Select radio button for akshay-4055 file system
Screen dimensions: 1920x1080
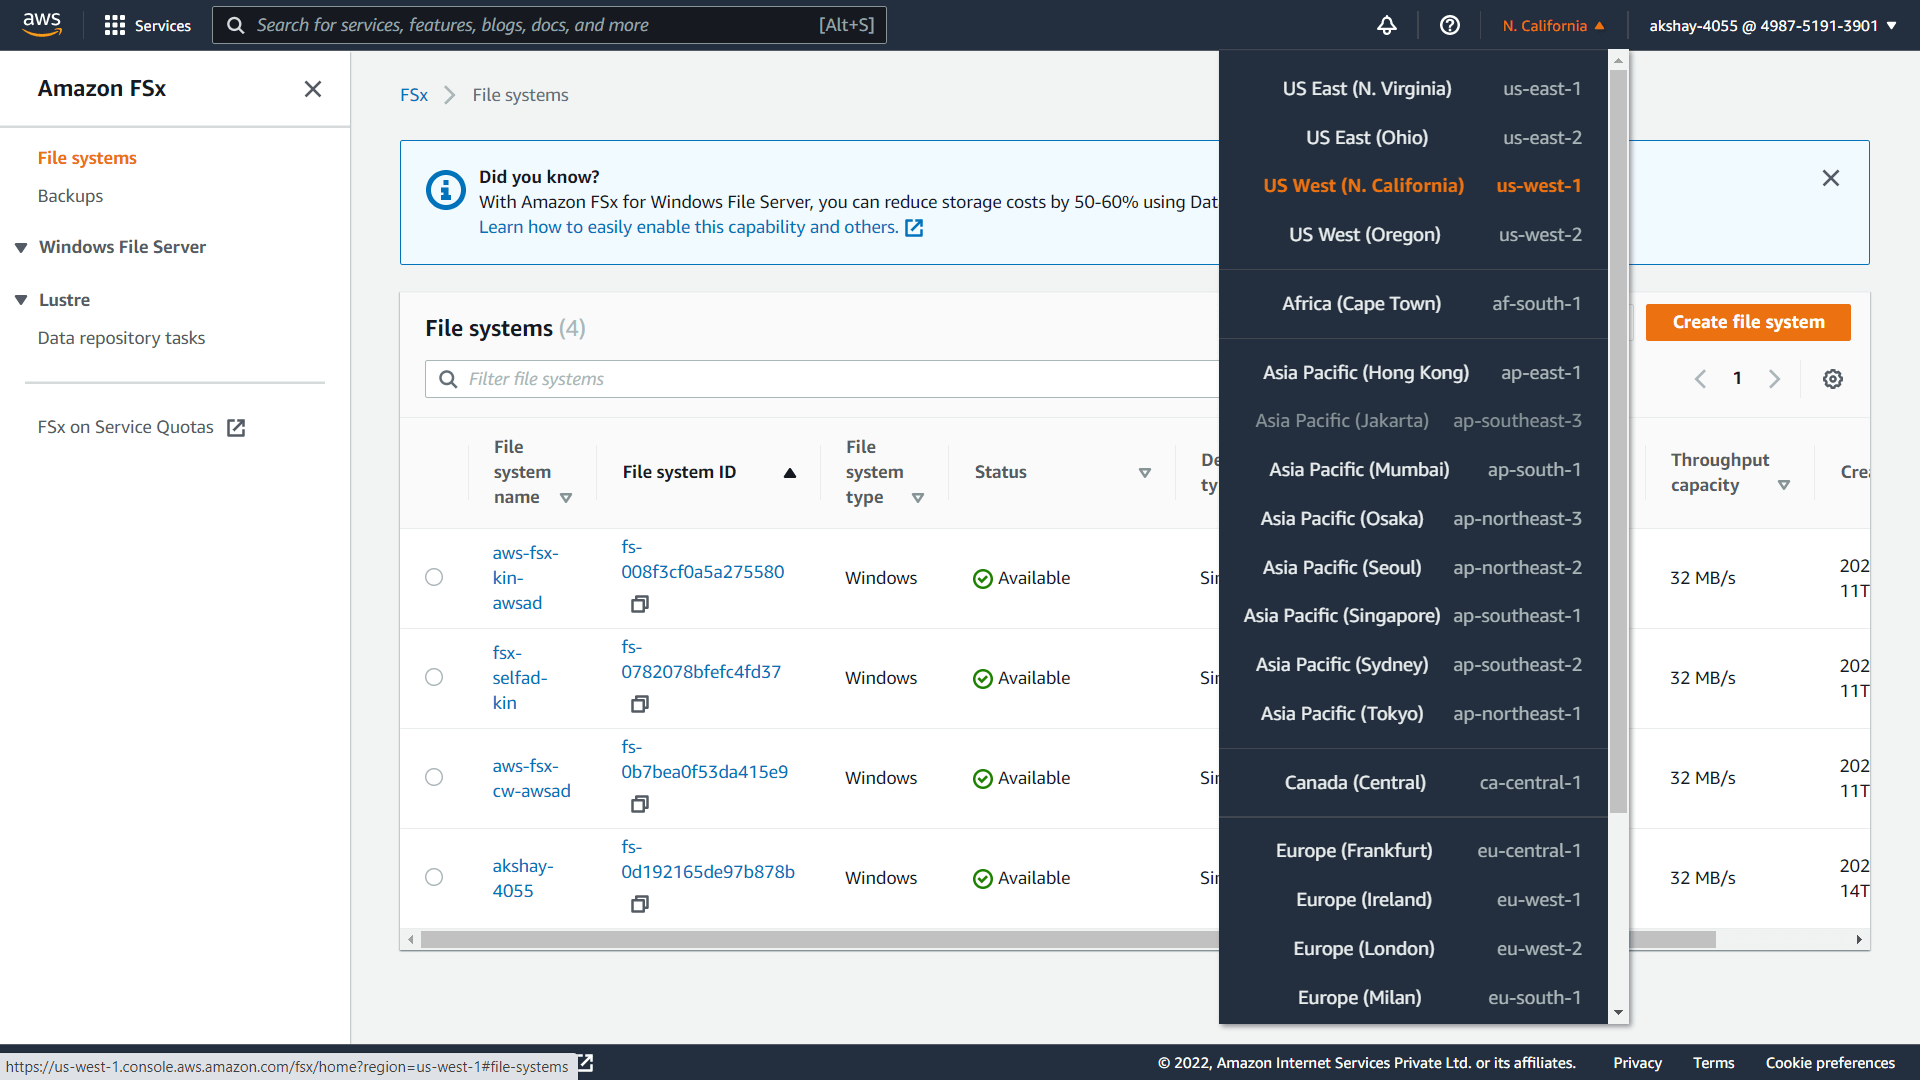(434, 878)
